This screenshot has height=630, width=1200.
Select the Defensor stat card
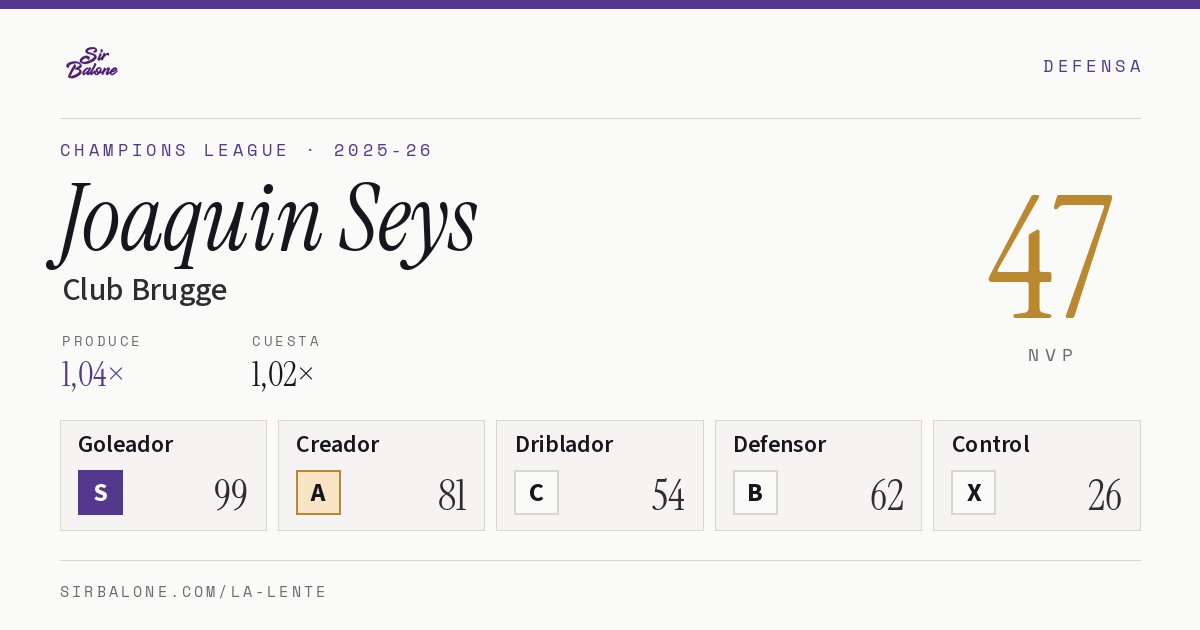click(x=818, y=475)
